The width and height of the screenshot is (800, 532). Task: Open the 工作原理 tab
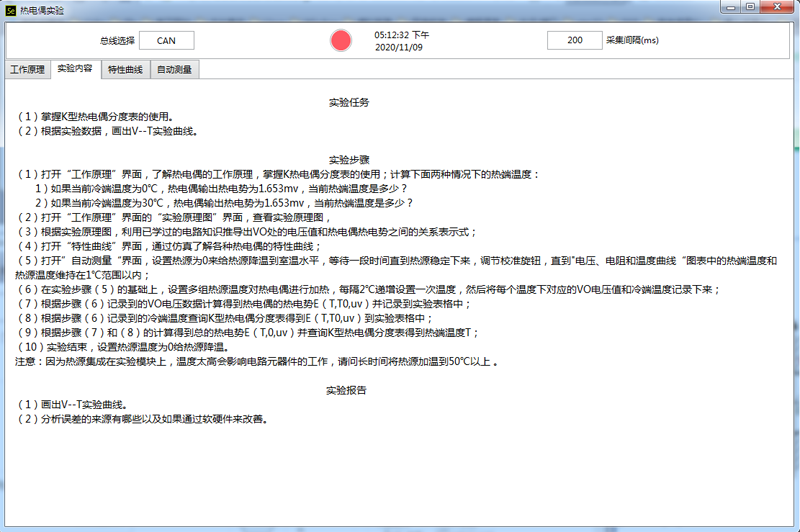[x=28, y=70]
